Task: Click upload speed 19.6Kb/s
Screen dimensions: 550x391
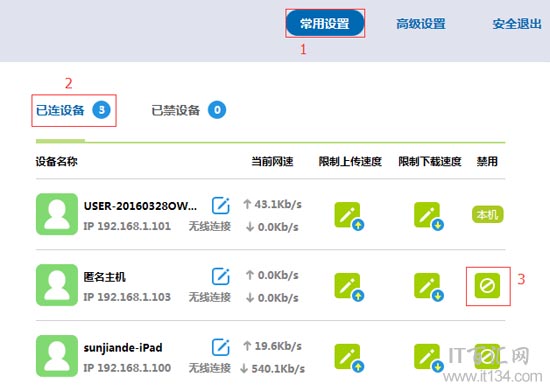Action: coord(273,346)
